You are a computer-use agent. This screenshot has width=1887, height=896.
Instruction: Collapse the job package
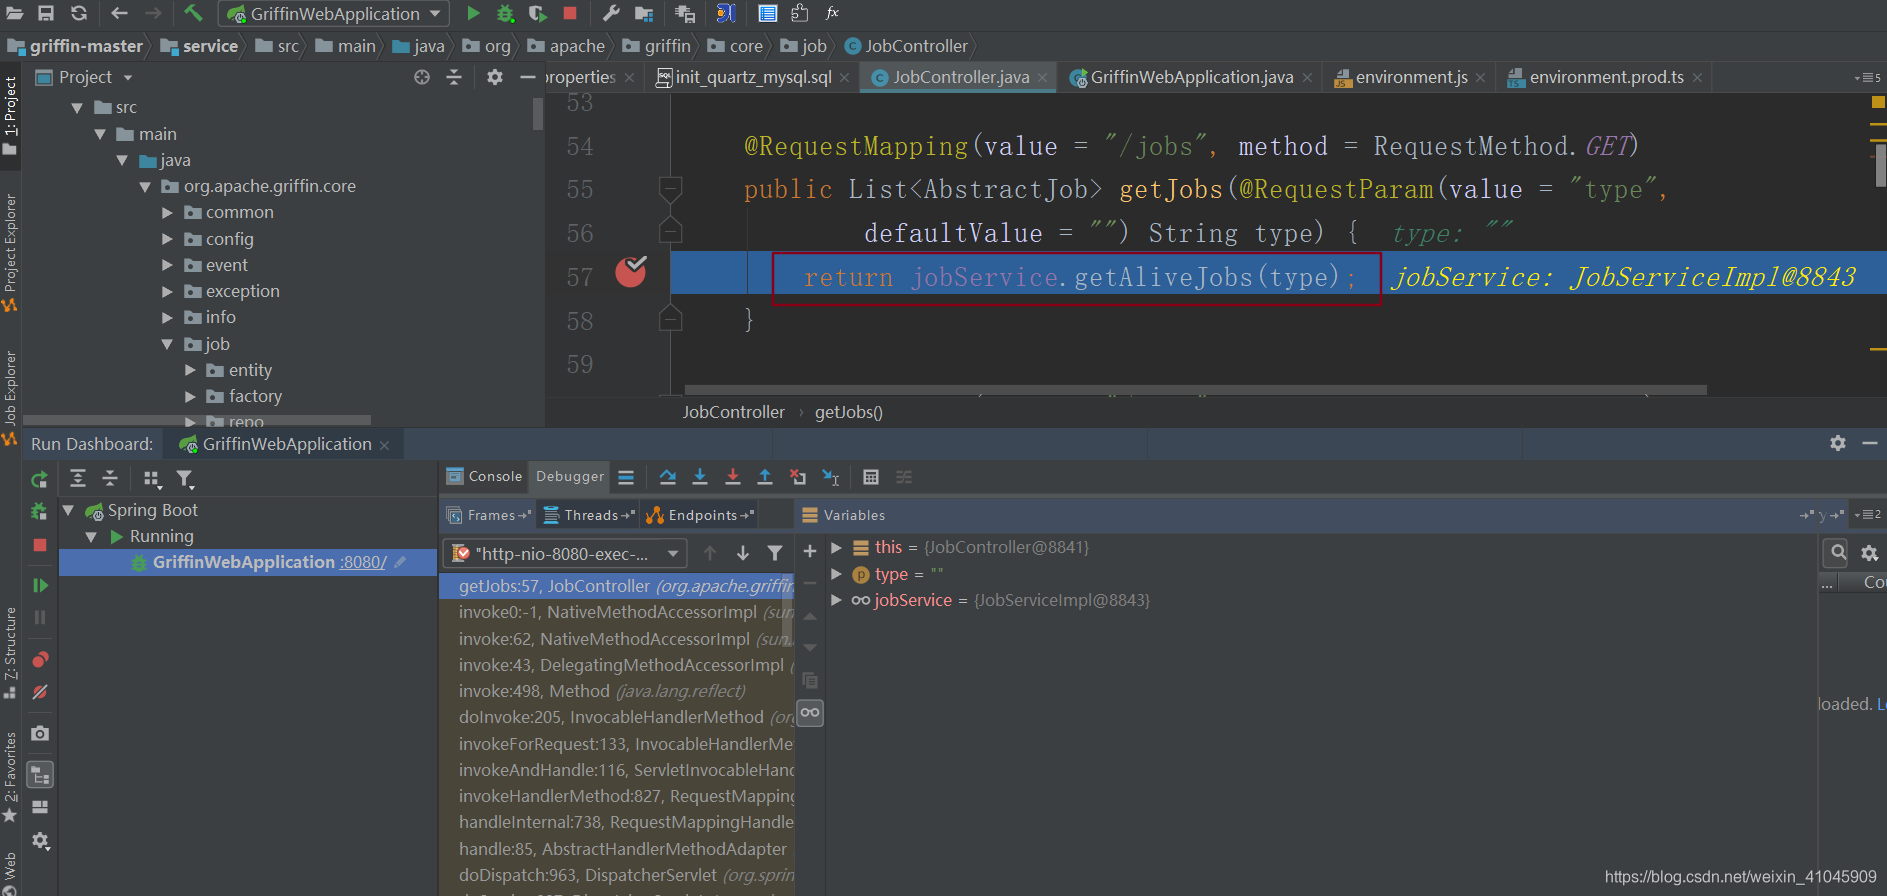(167, 344)
